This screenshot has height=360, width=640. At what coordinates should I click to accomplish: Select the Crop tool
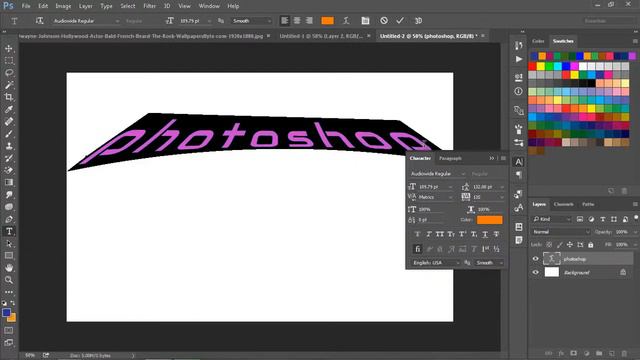pos(9,97)
